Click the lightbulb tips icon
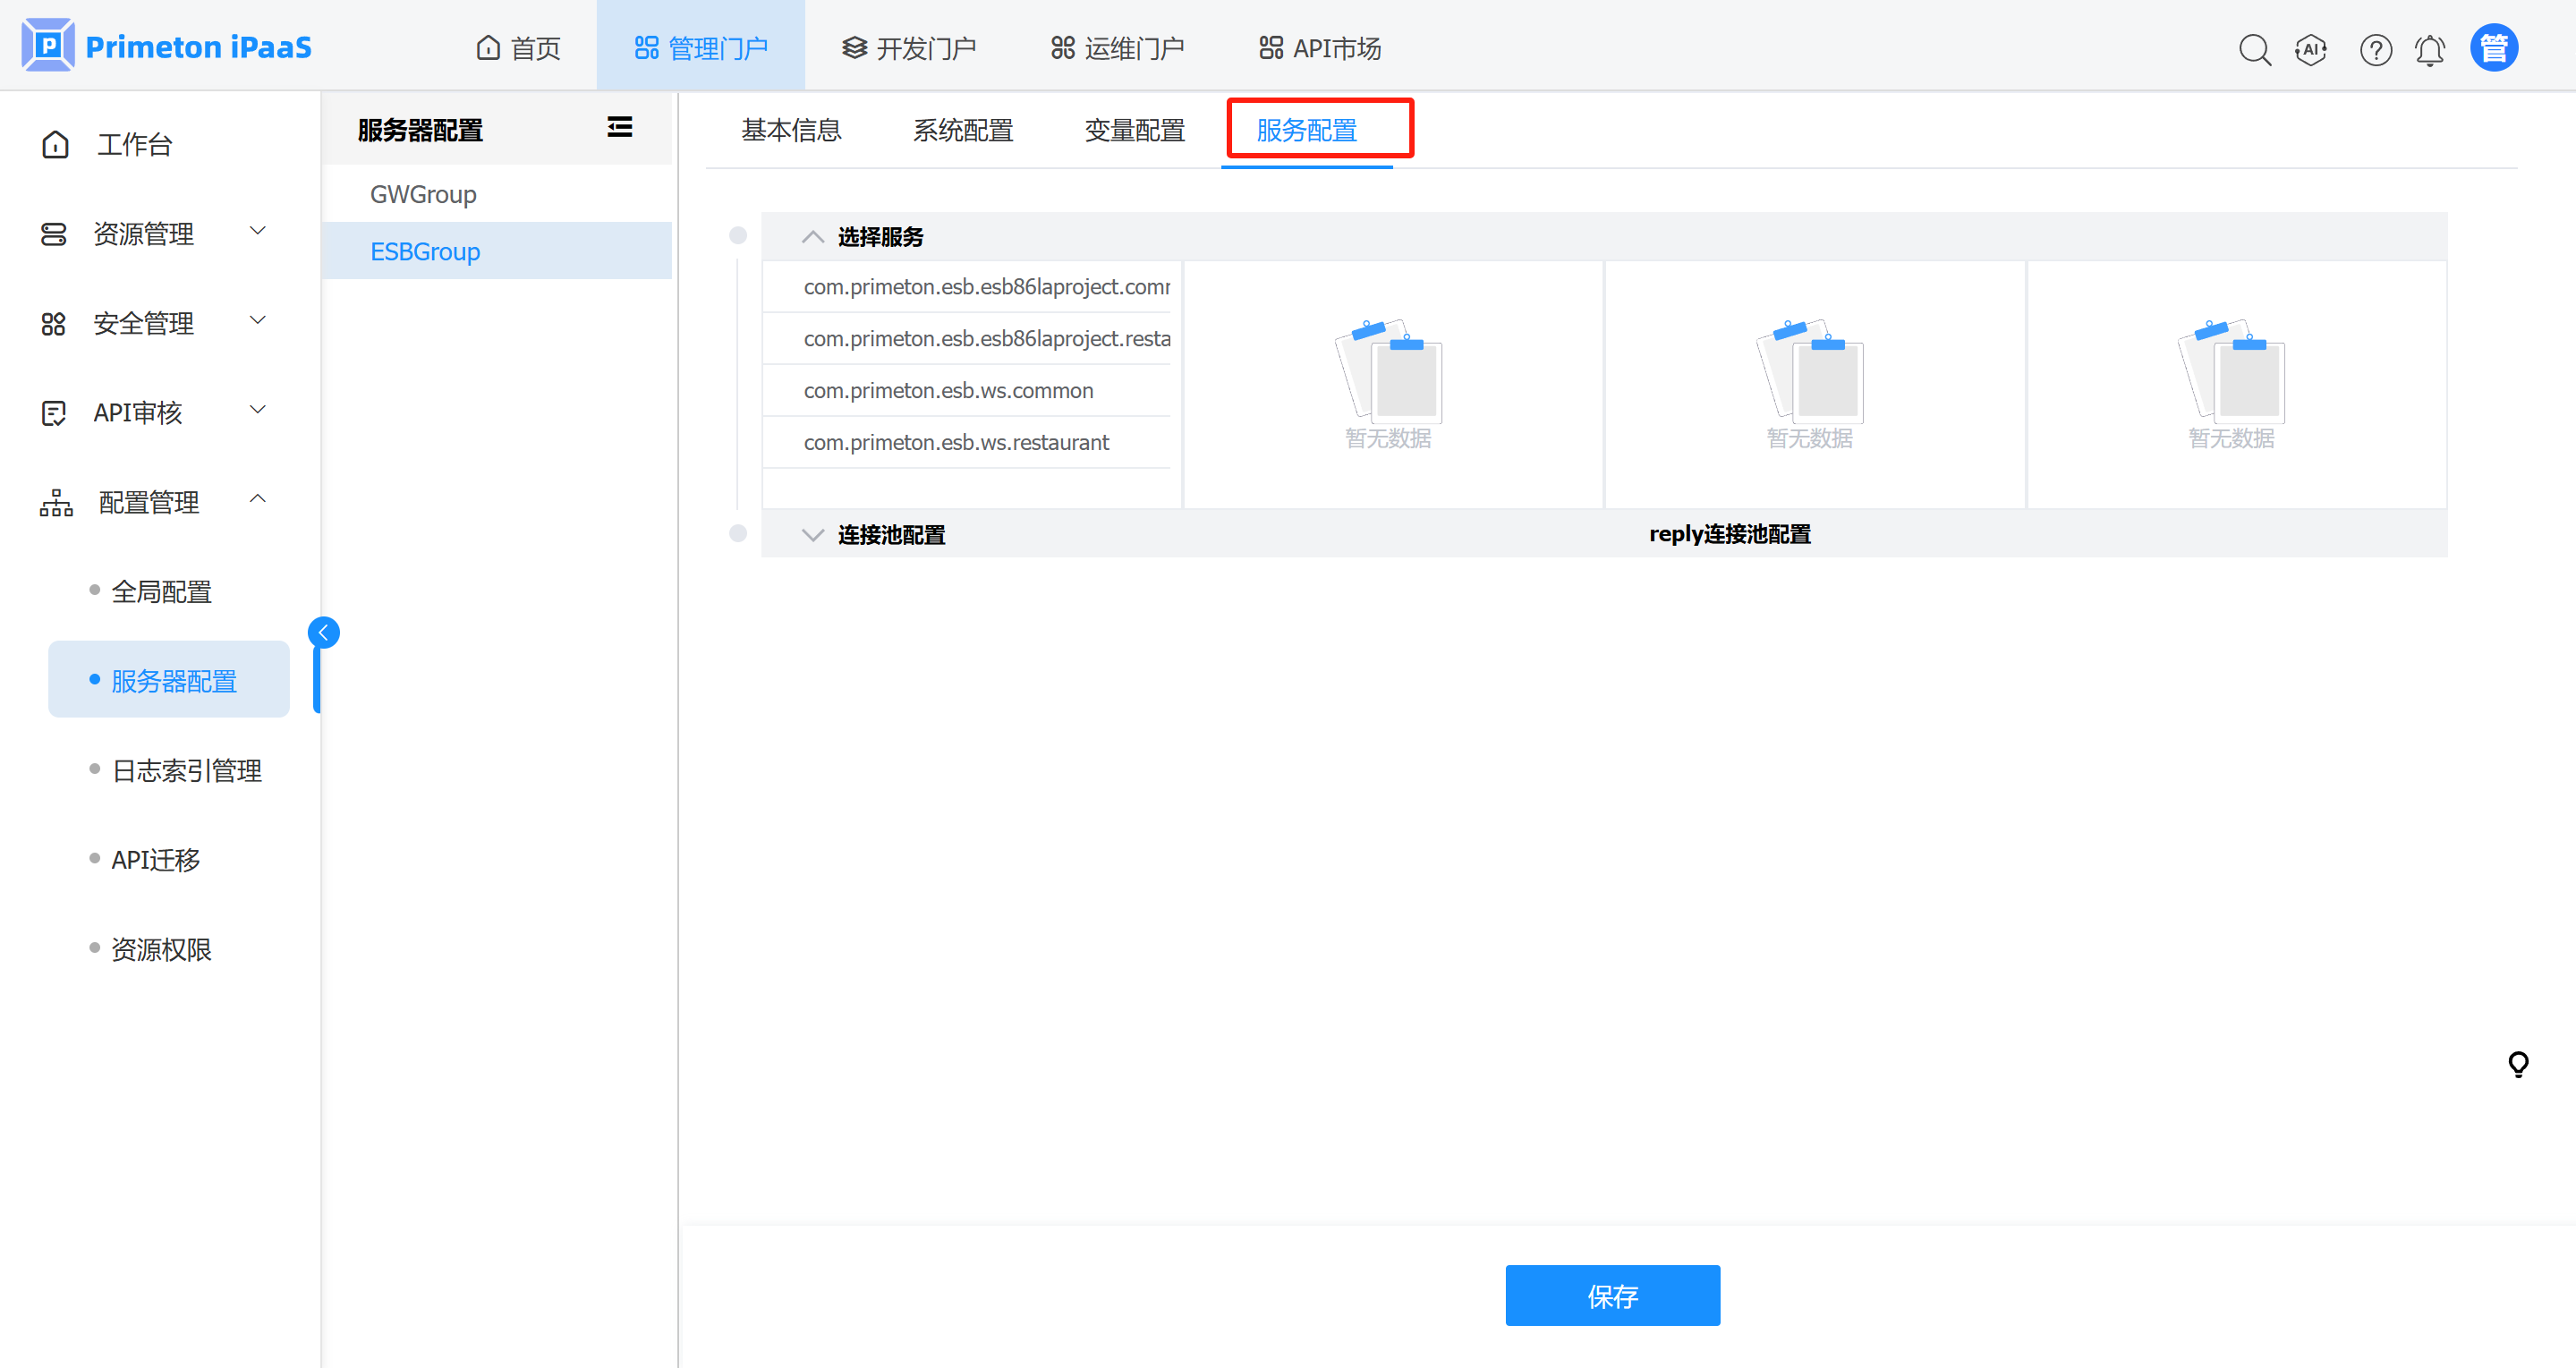 [2518, 1063]
